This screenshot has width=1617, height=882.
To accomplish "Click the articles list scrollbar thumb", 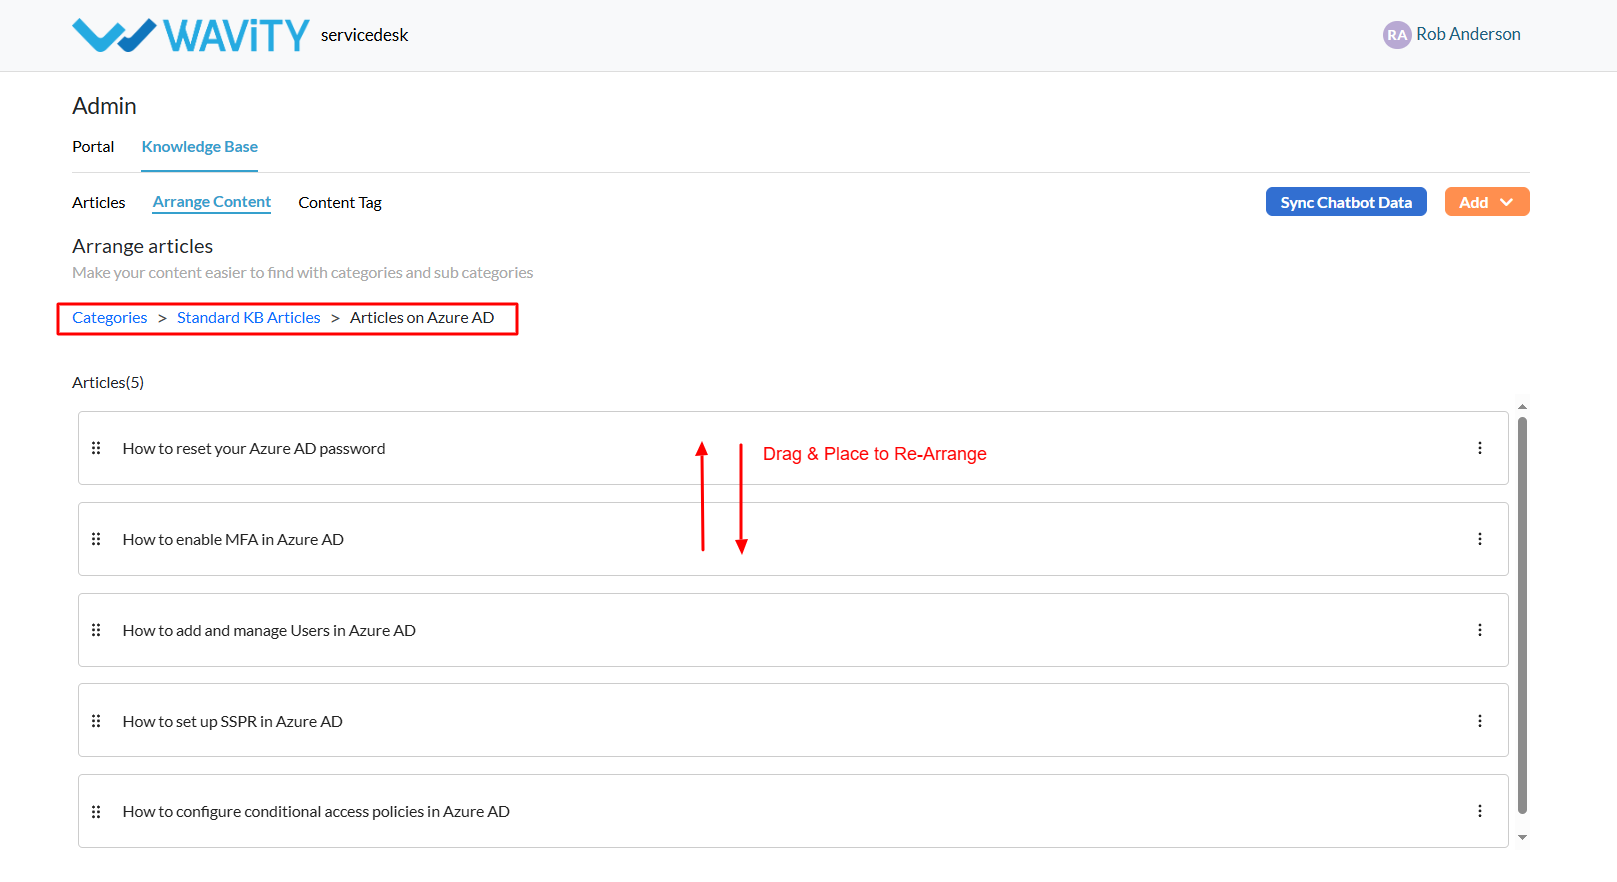I will coord(1522,615).
